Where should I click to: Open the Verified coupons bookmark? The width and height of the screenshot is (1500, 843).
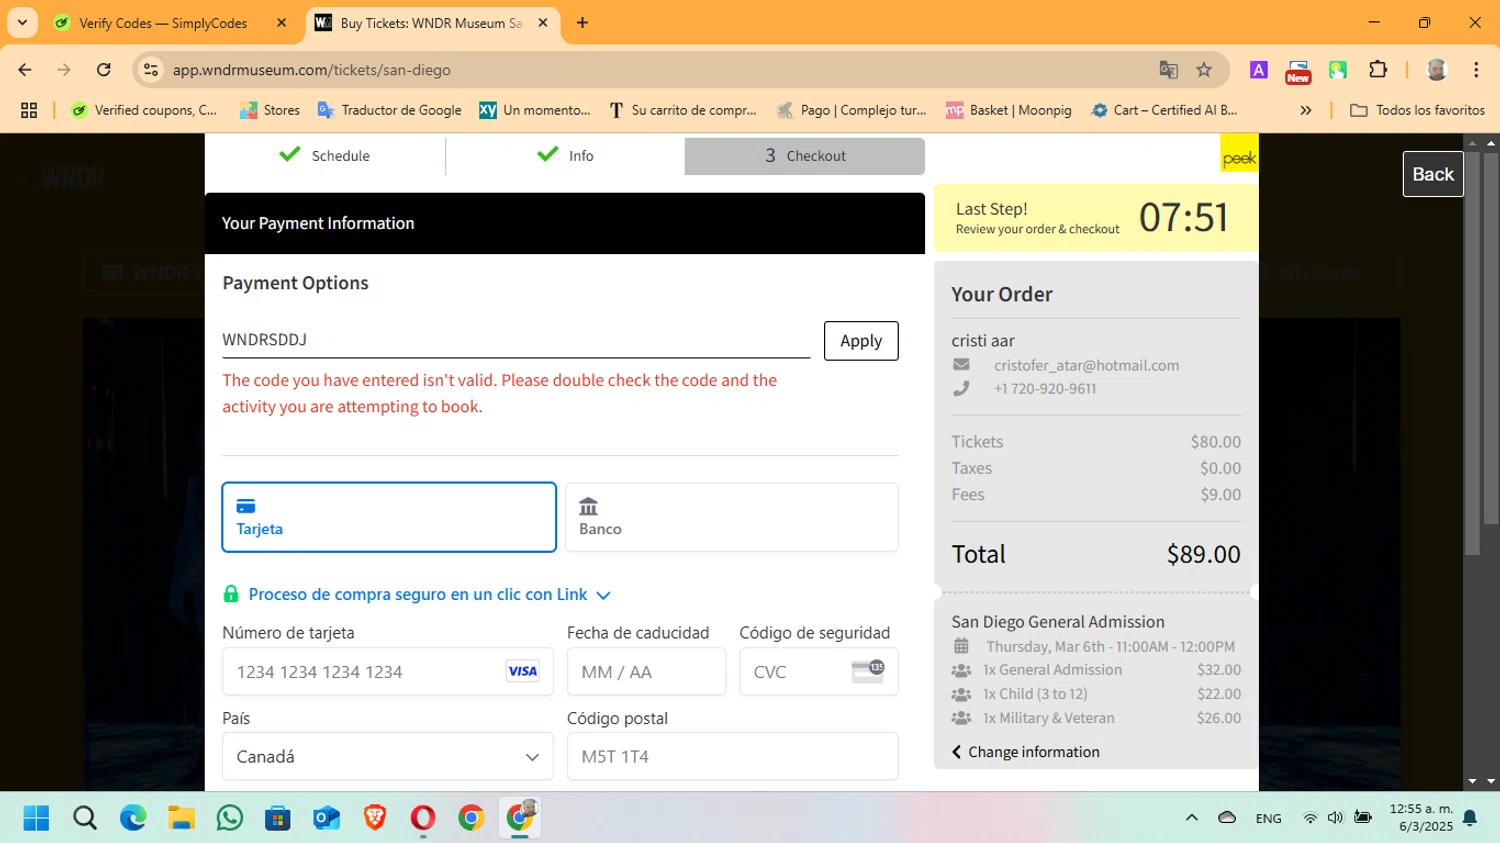tap(144, 110)
